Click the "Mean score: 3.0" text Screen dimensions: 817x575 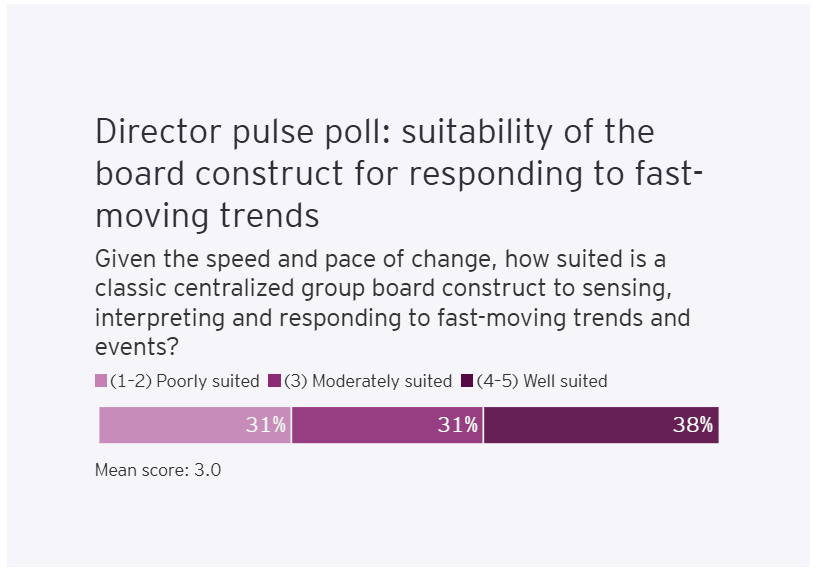158,469
